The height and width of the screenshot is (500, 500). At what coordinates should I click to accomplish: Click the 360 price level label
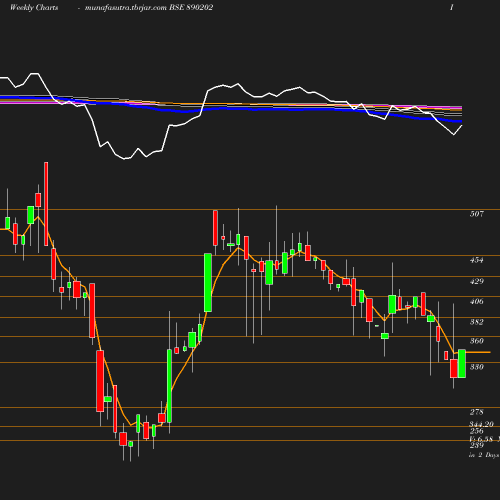[x=477, y=341]
